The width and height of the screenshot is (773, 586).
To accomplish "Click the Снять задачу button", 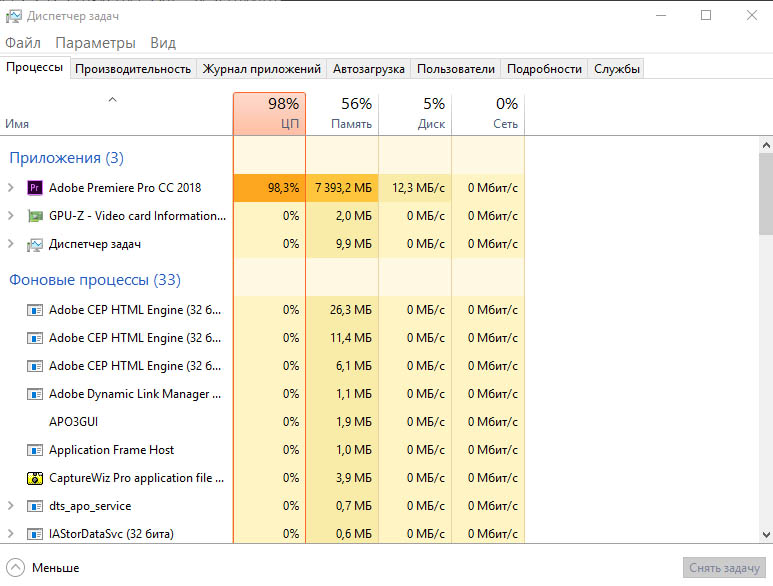I will (x=724, y=568).
